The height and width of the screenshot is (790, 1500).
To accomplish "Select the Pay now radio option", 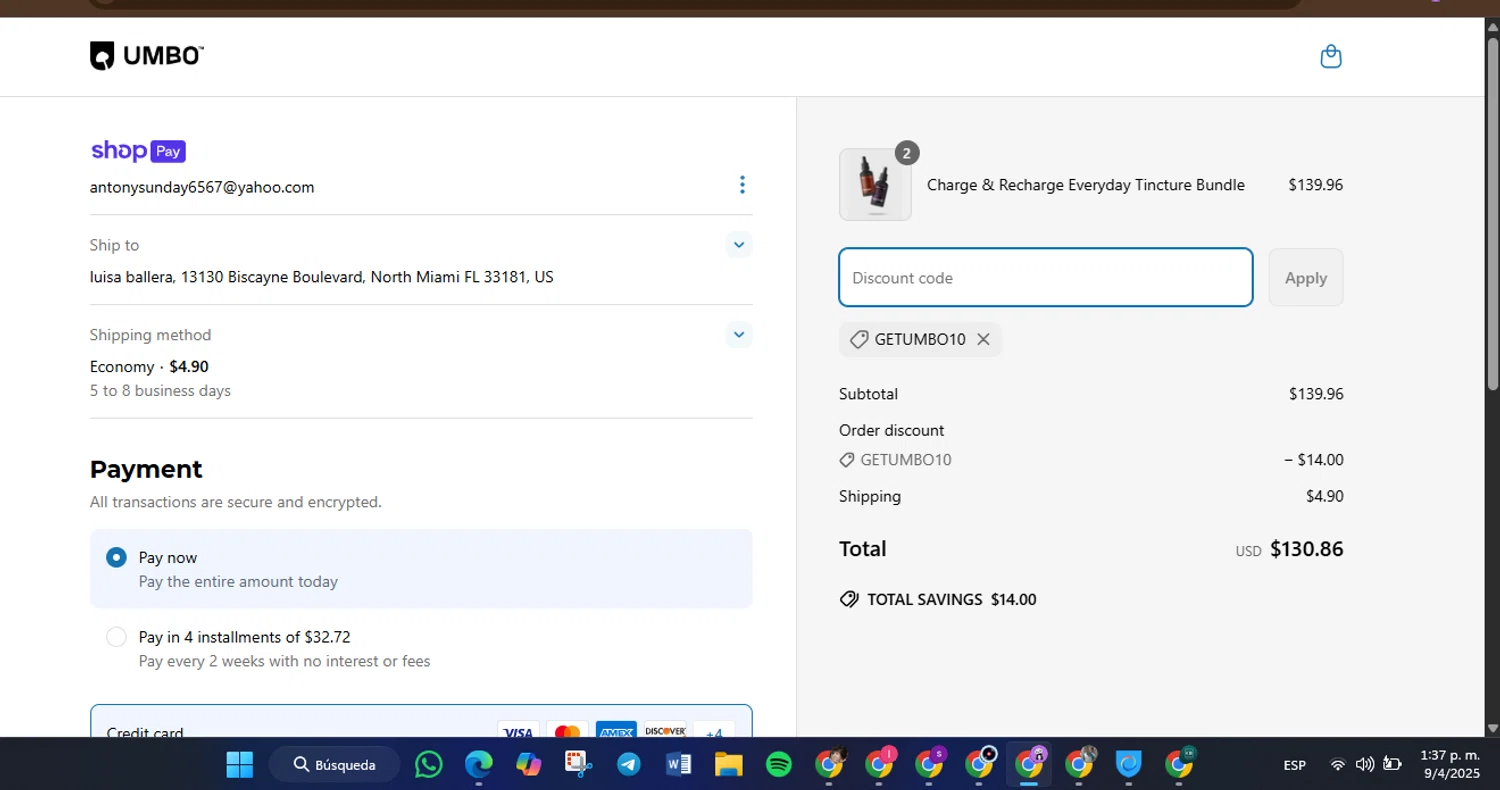I will [116, 557].
